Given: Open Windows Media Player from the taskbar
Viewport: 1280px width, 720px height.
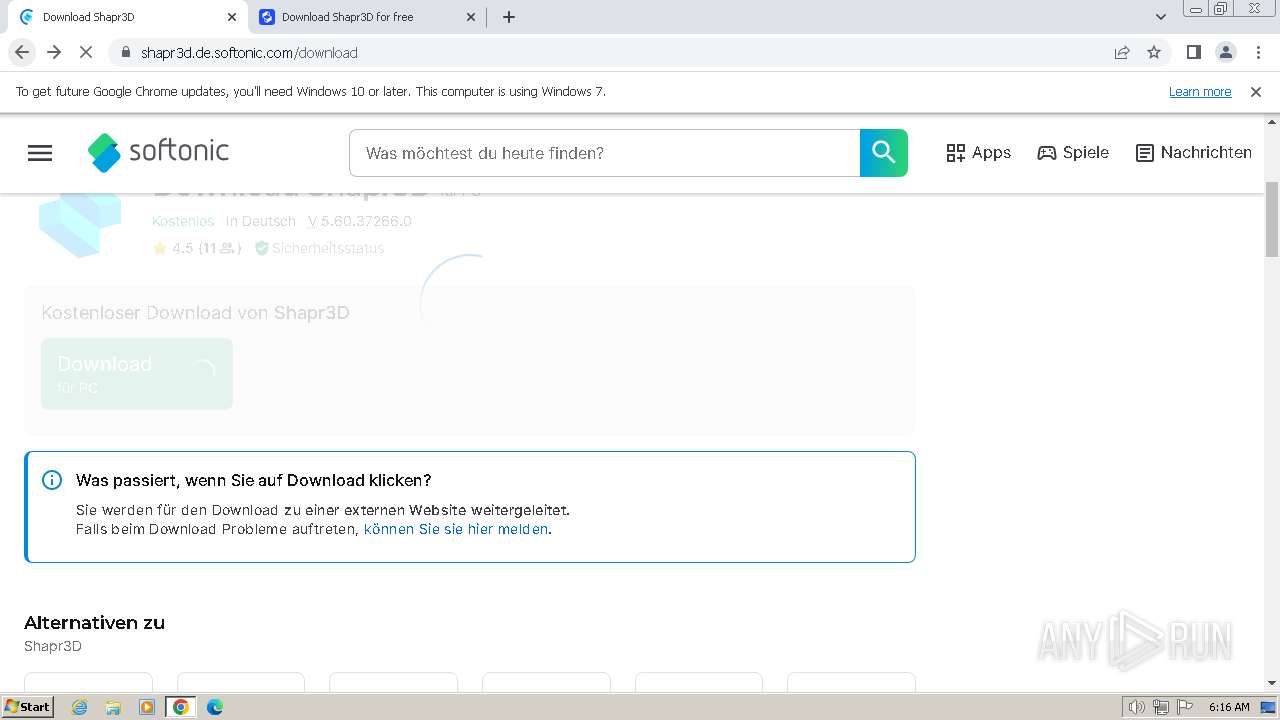Looking at the screenshot, I should pos(147,707).
